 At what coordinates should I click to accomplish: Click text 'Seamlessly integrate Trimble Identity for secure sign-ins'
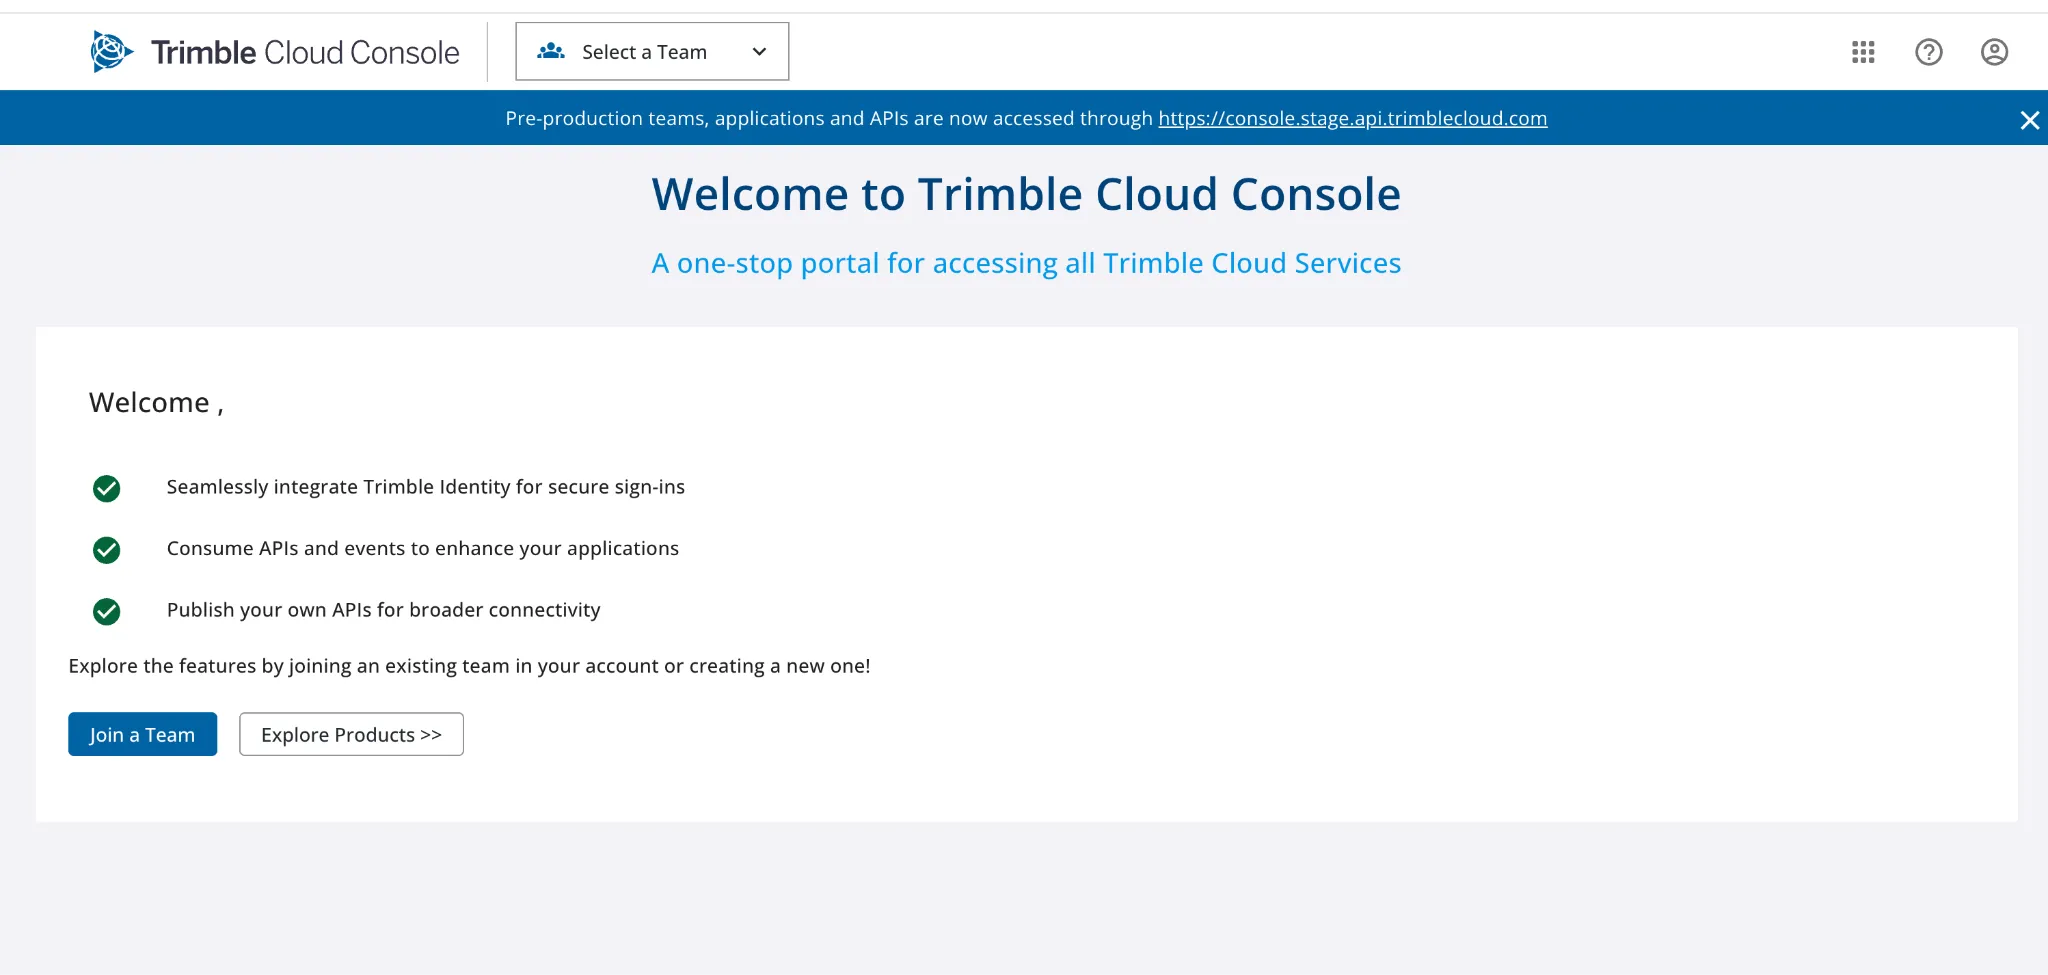[426, 487]
